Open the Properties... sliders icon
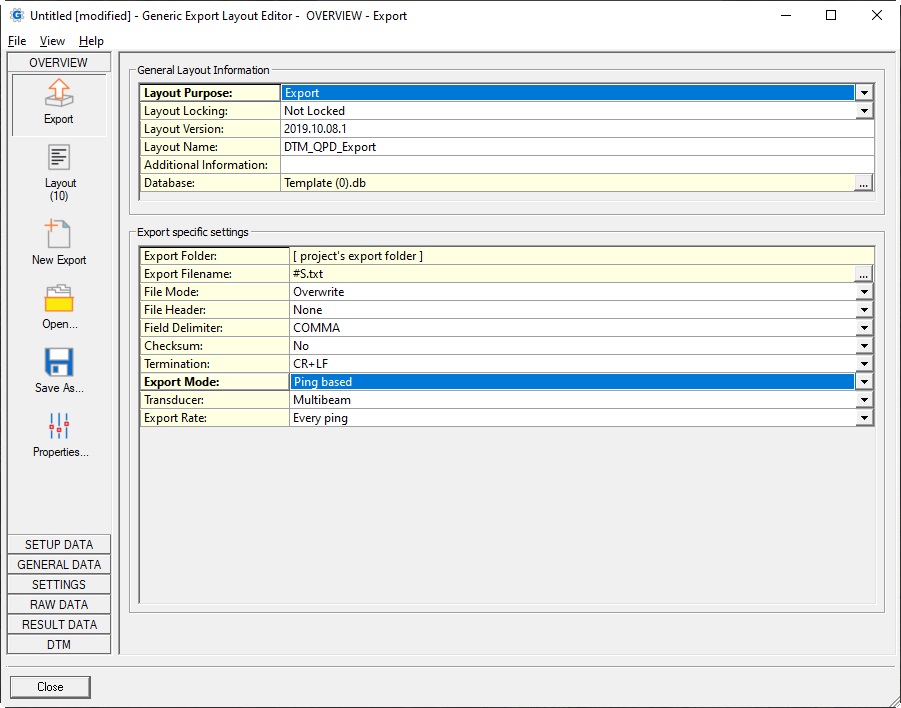This screenshot has width=901, height=708. (59, 427)
